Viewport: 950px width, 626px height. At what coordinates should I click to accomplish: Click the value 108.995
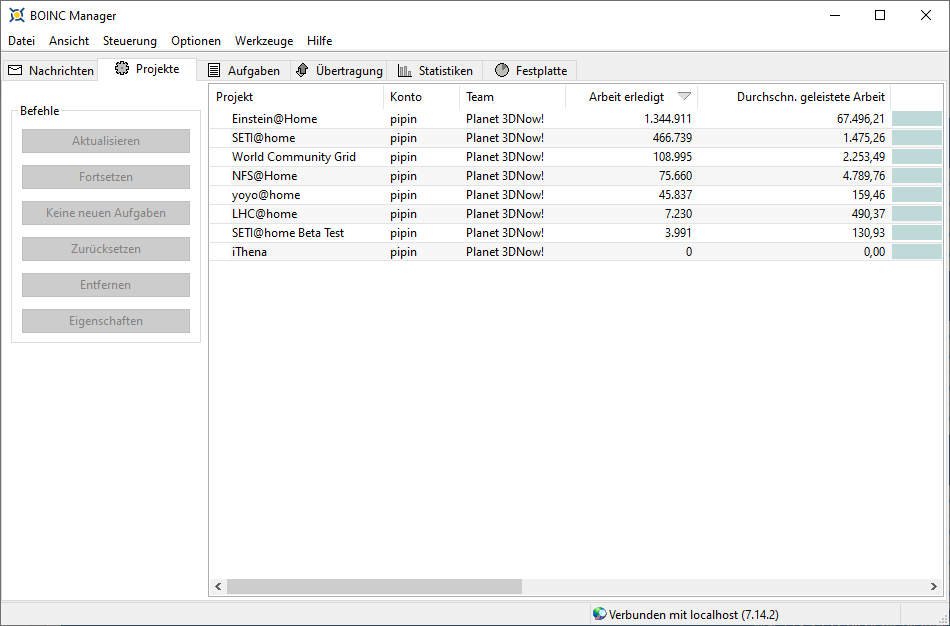[x=672, y=156]
